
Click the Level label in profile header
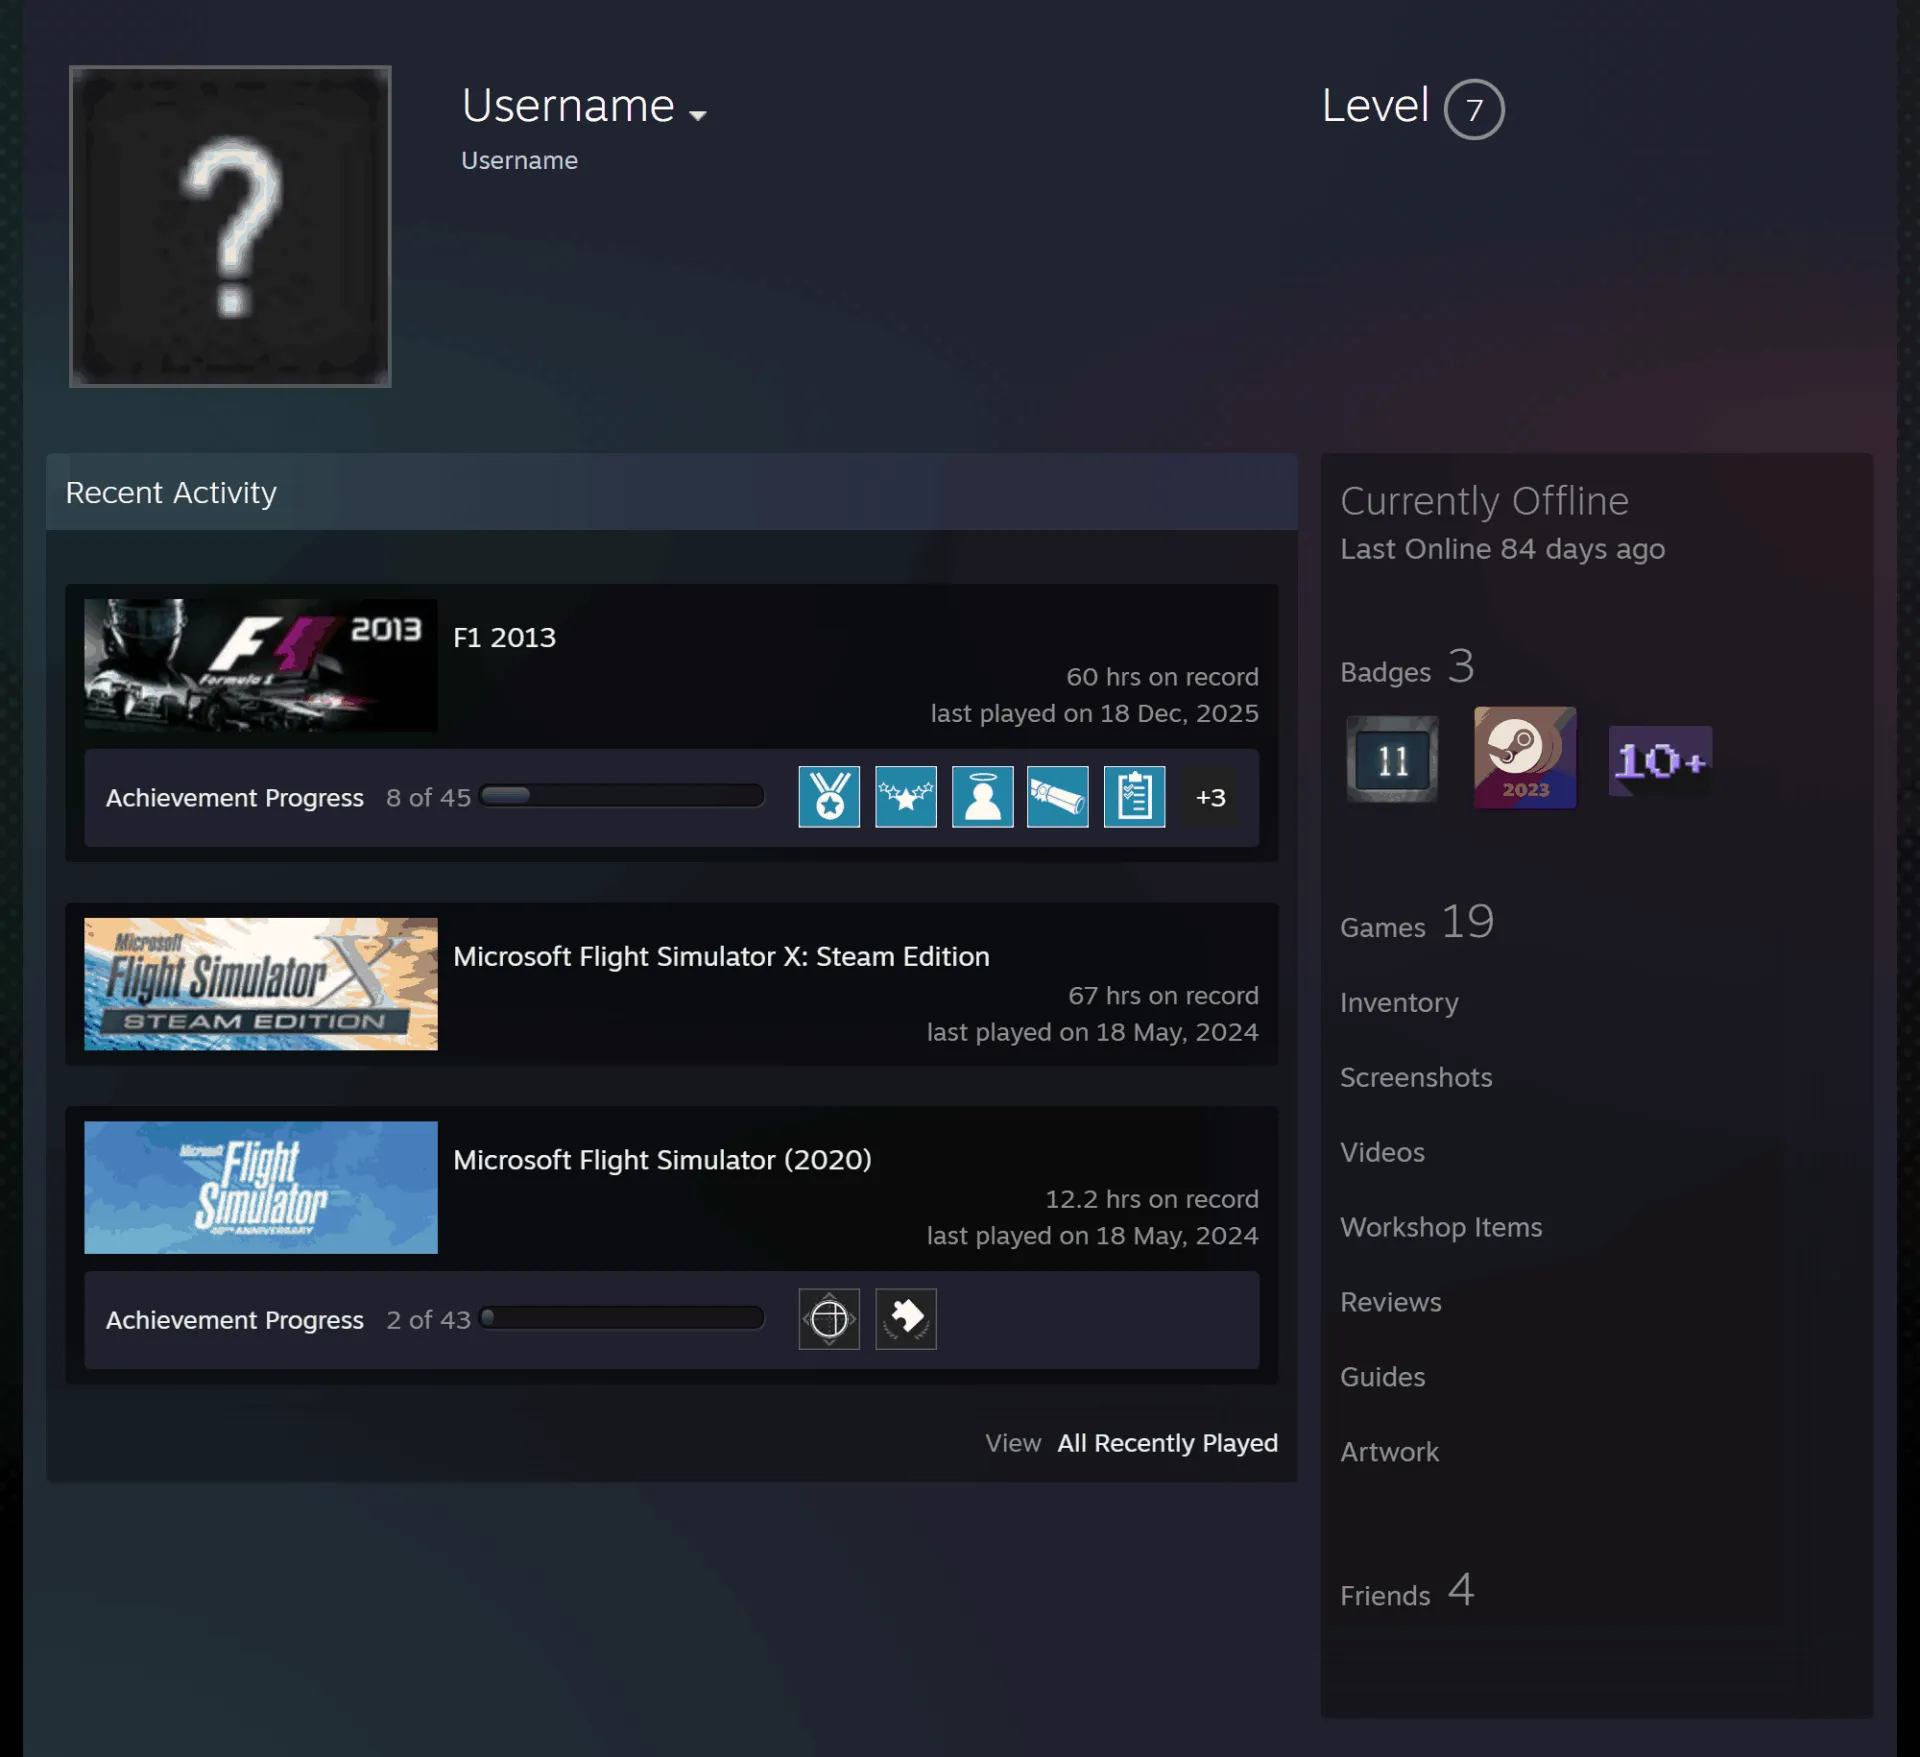pos(1375,105)
